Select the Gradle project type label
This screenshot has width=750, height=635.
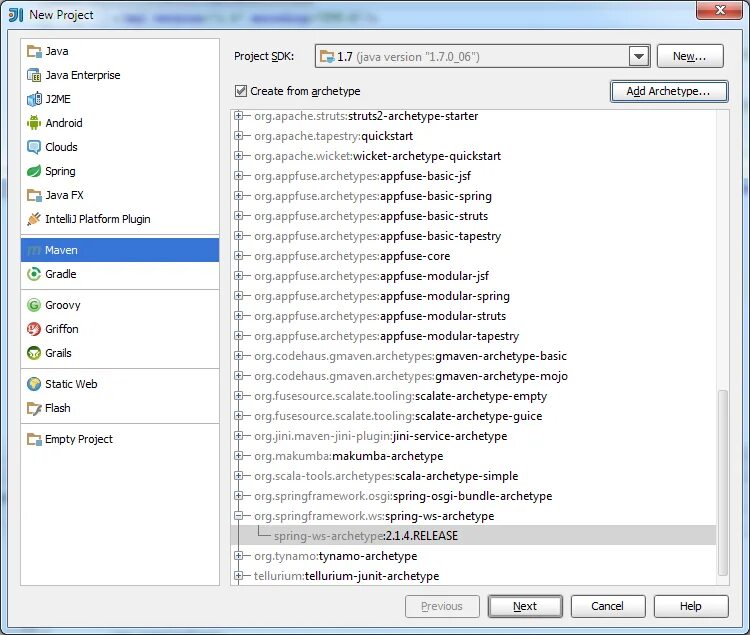tap(61, 274)
